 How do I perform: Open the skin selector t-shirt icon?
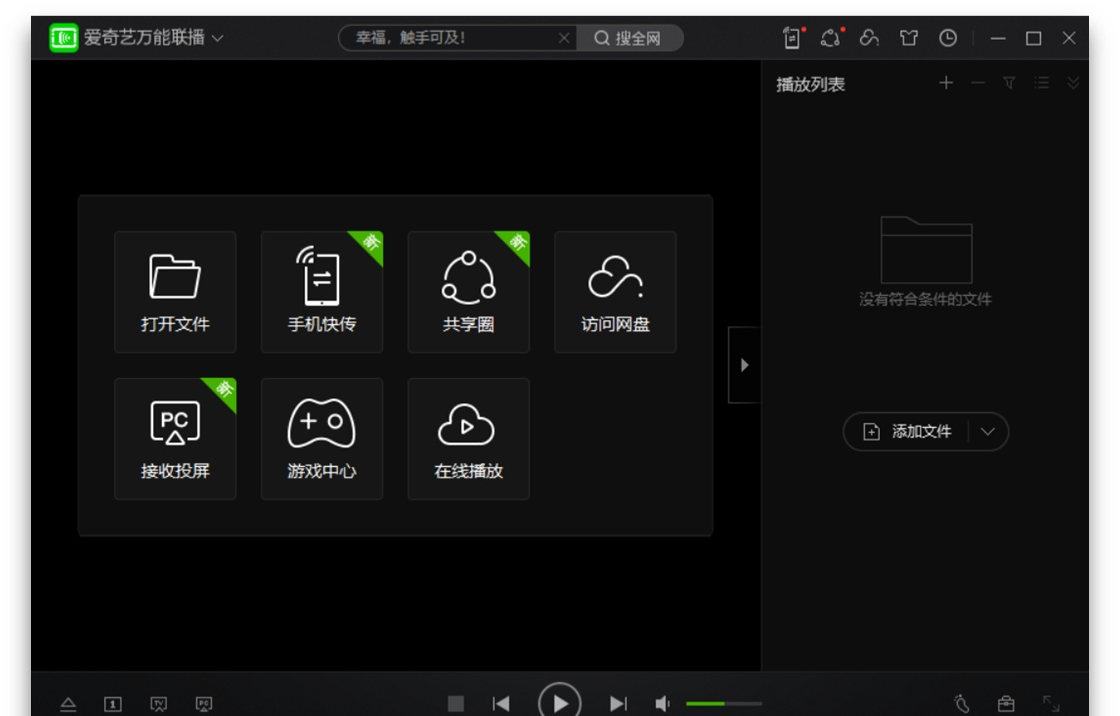(x=908, y=38)
